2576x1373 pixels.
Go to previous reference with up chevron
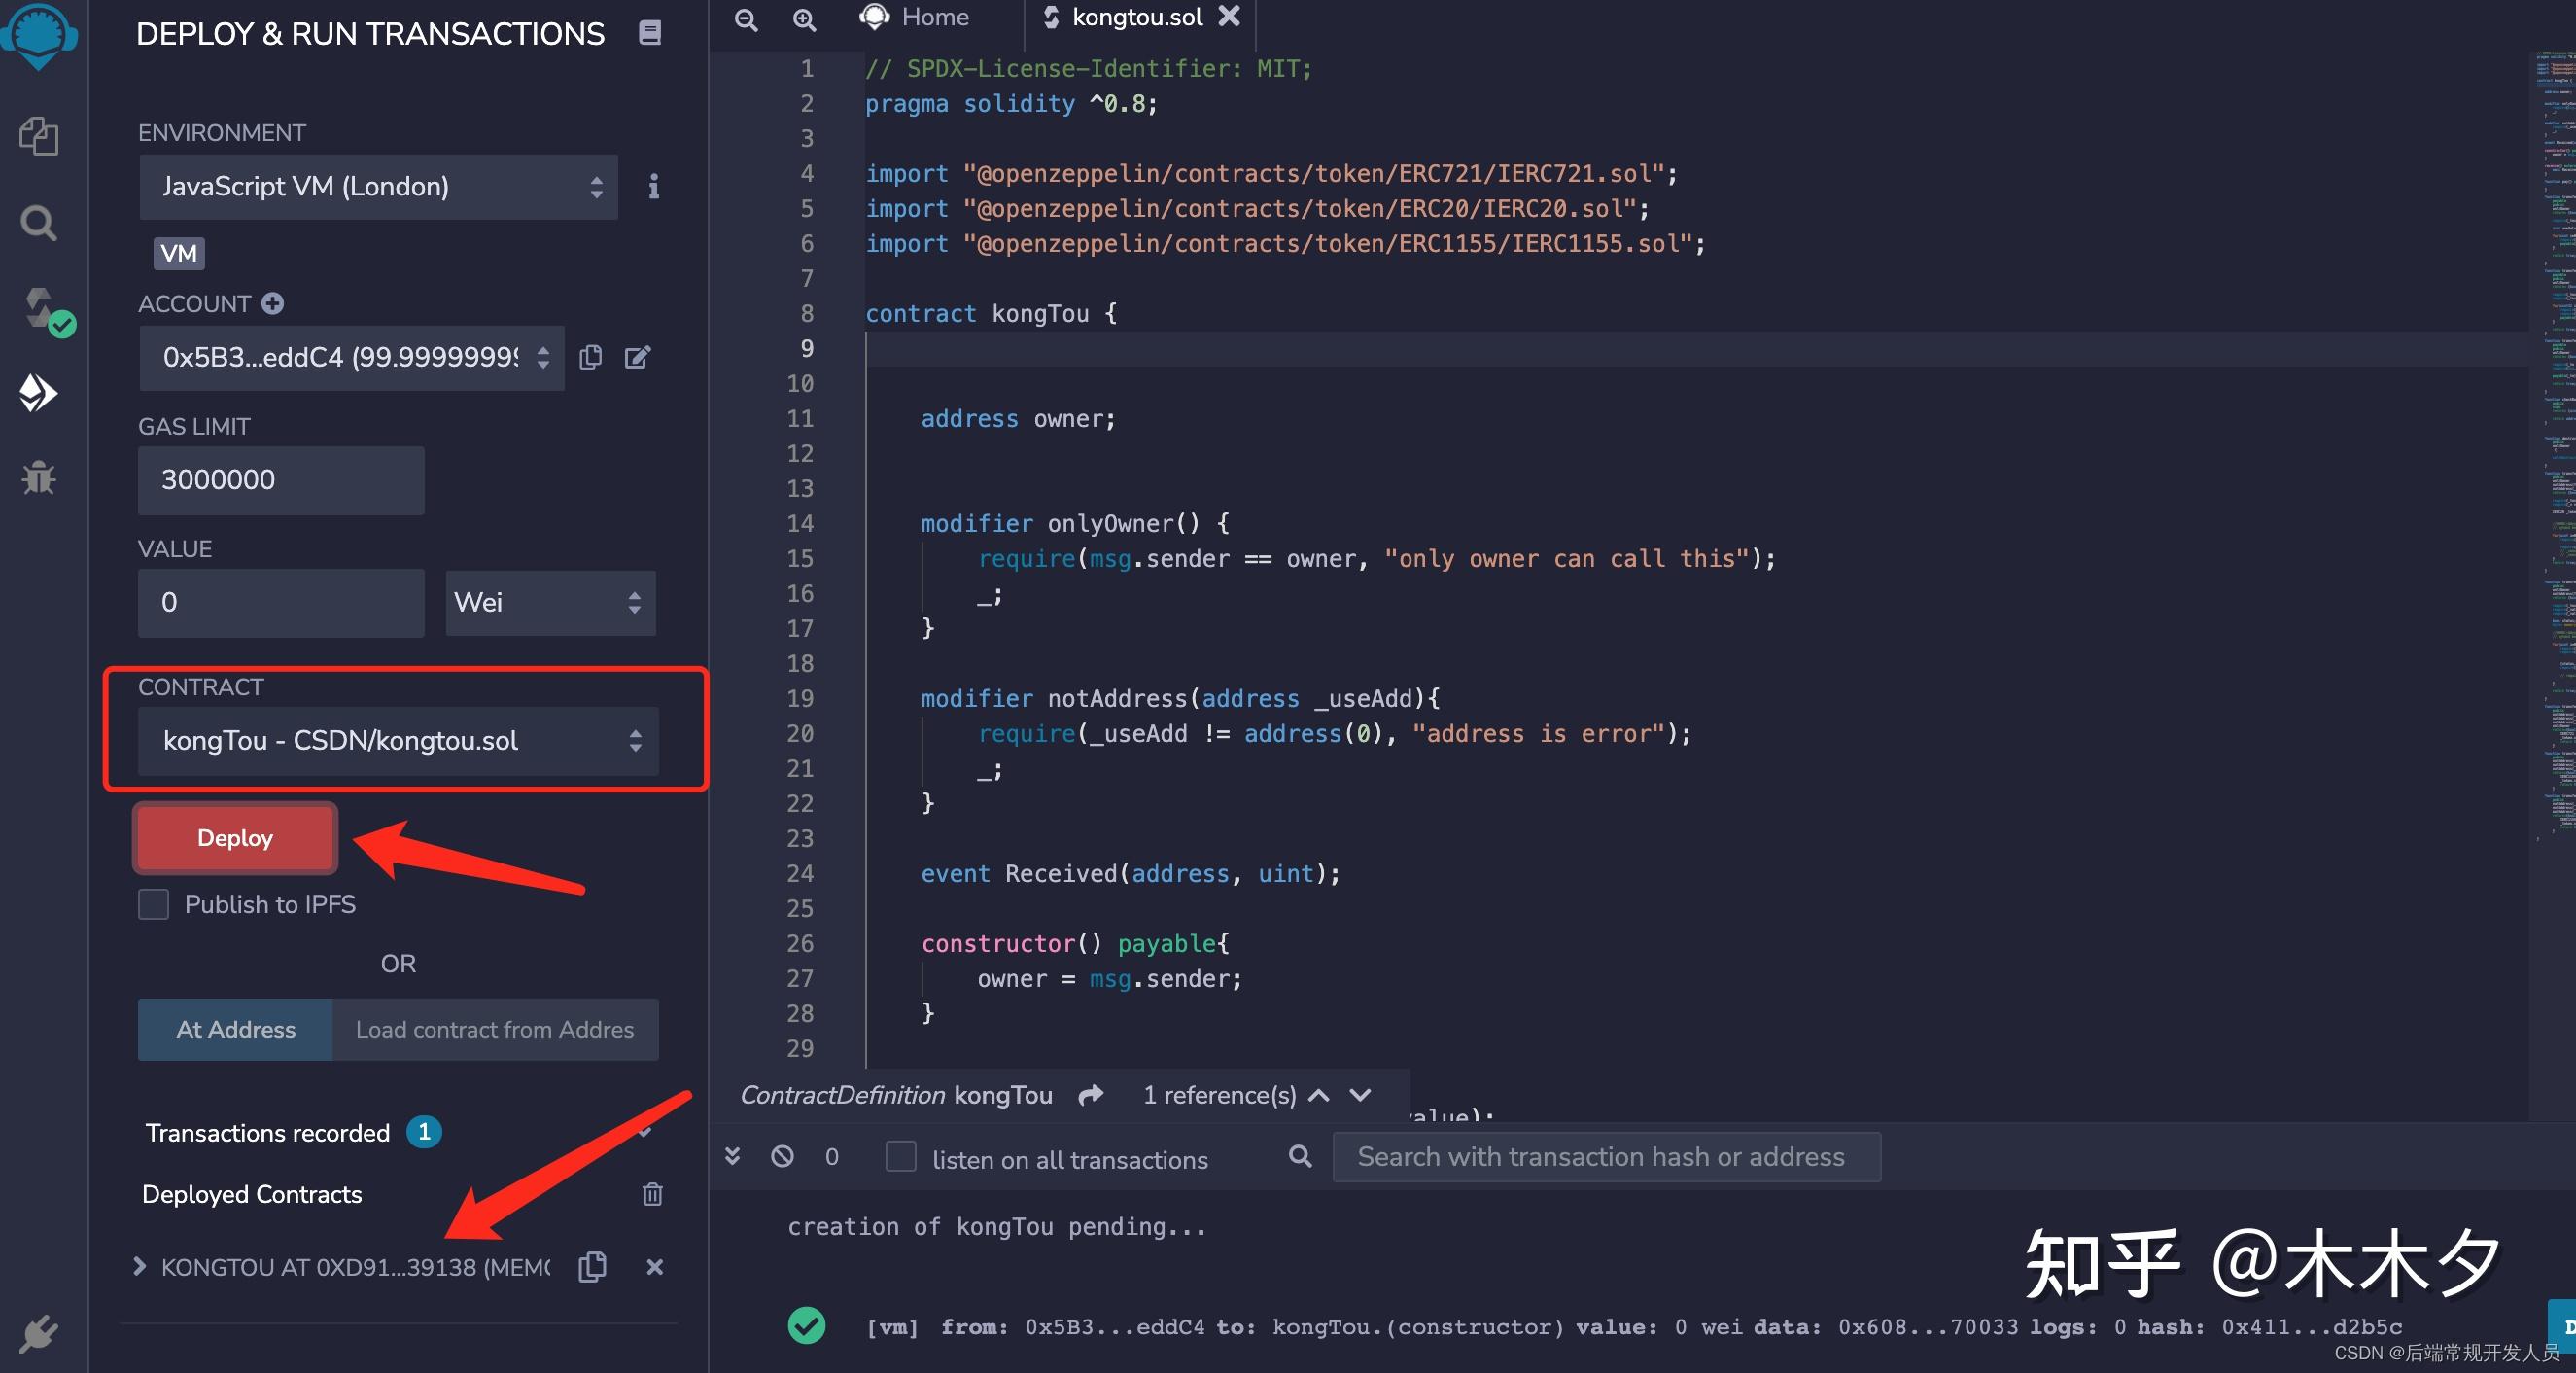pyautogui.click(x=1319, y=1095)
